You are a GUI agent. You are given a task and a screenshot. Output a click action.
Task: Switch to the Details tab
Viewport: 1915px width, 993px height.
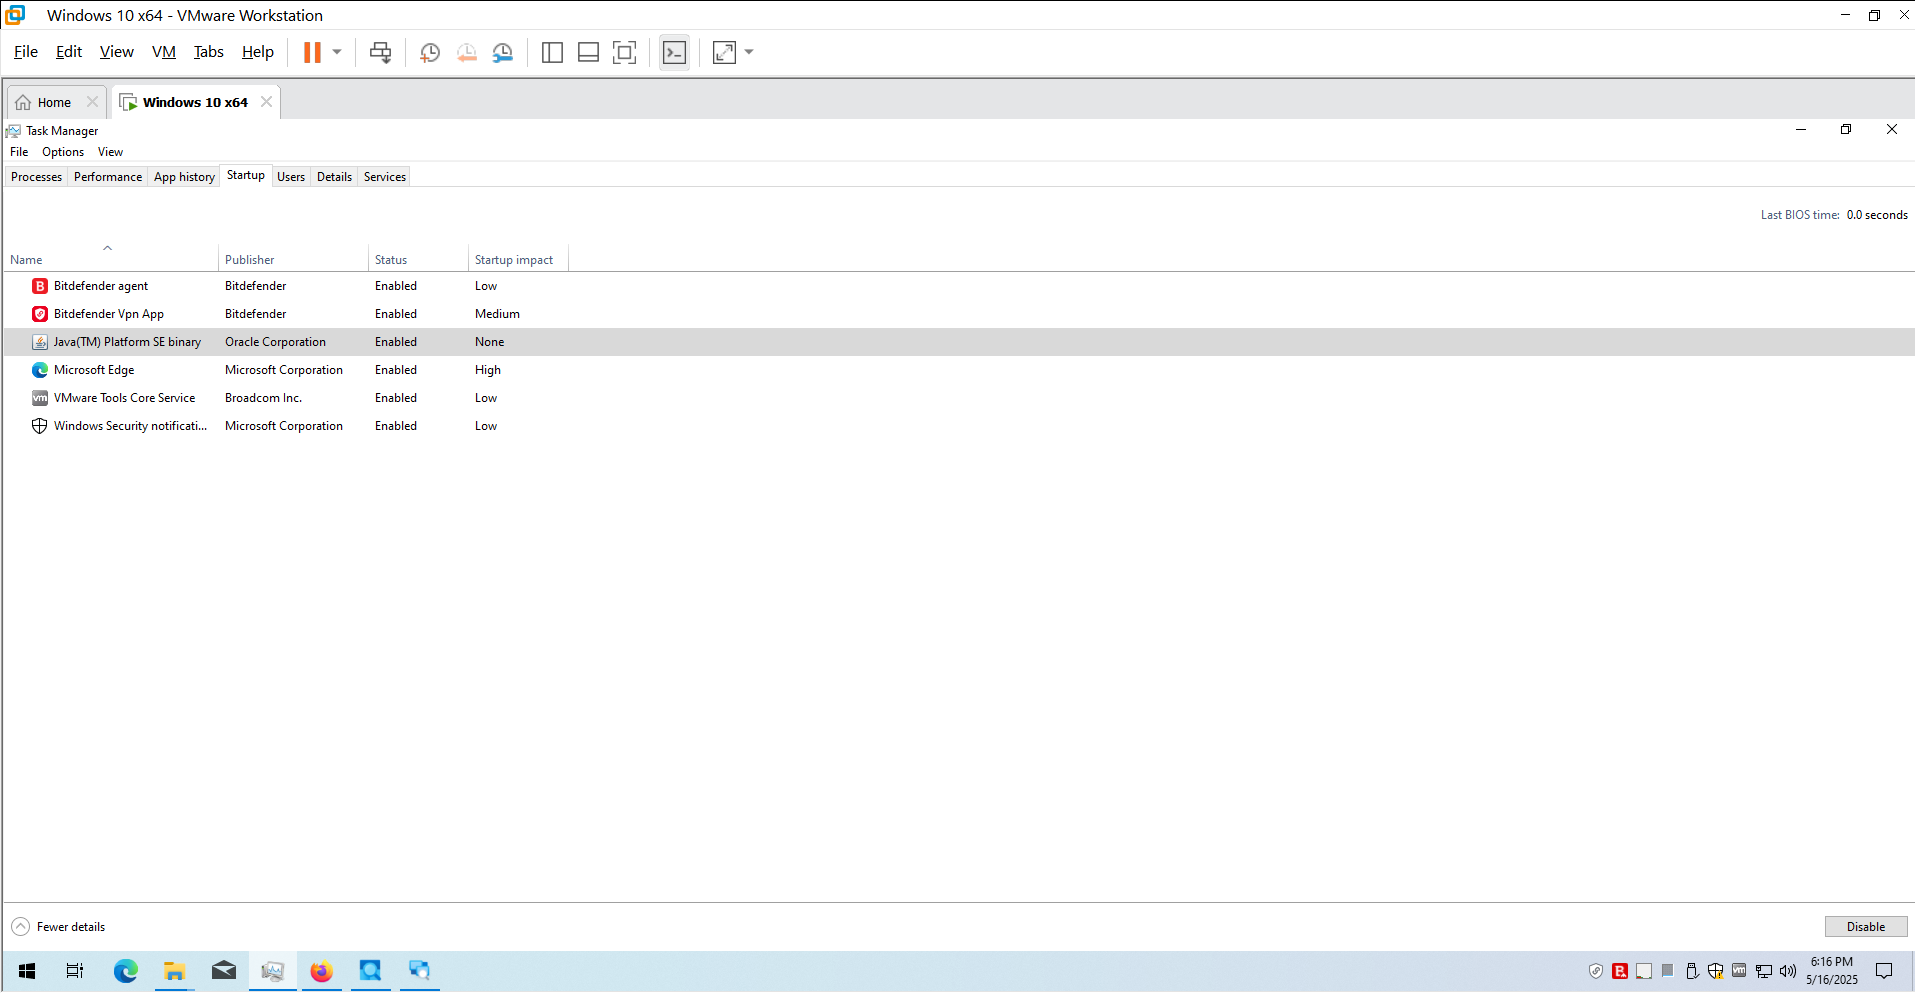(334, 177)
